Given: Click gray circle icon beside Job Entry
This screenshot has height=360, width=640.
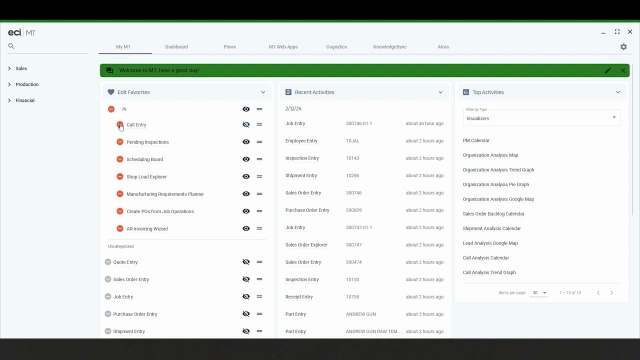Looking at the screenshot, I should click(108, 296).
